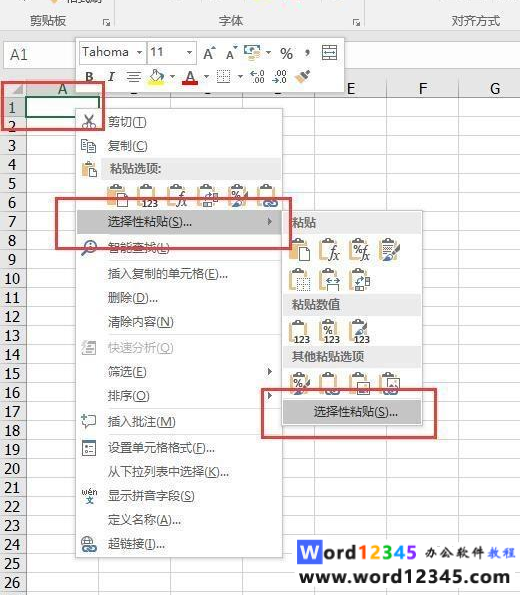This screenshot has height=595, width=520.
Task: Apply the yellow fill color bucket
Action: click(x=157, y=77)
